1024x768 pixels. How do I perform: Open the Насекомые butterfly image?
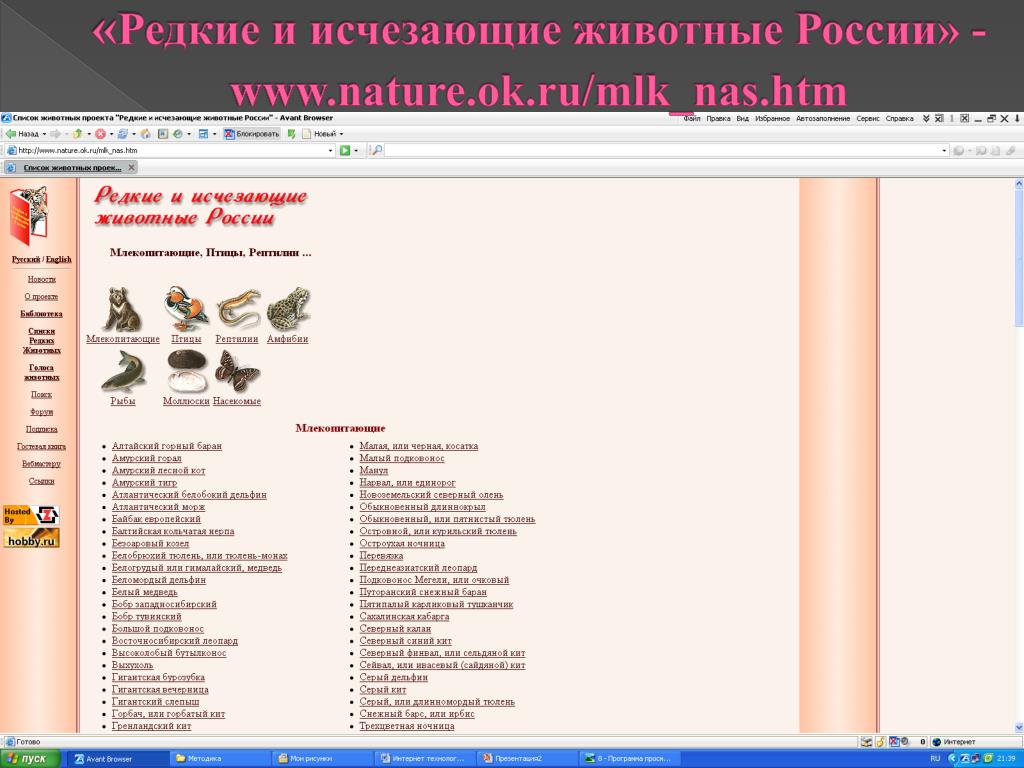click(237, 371)
